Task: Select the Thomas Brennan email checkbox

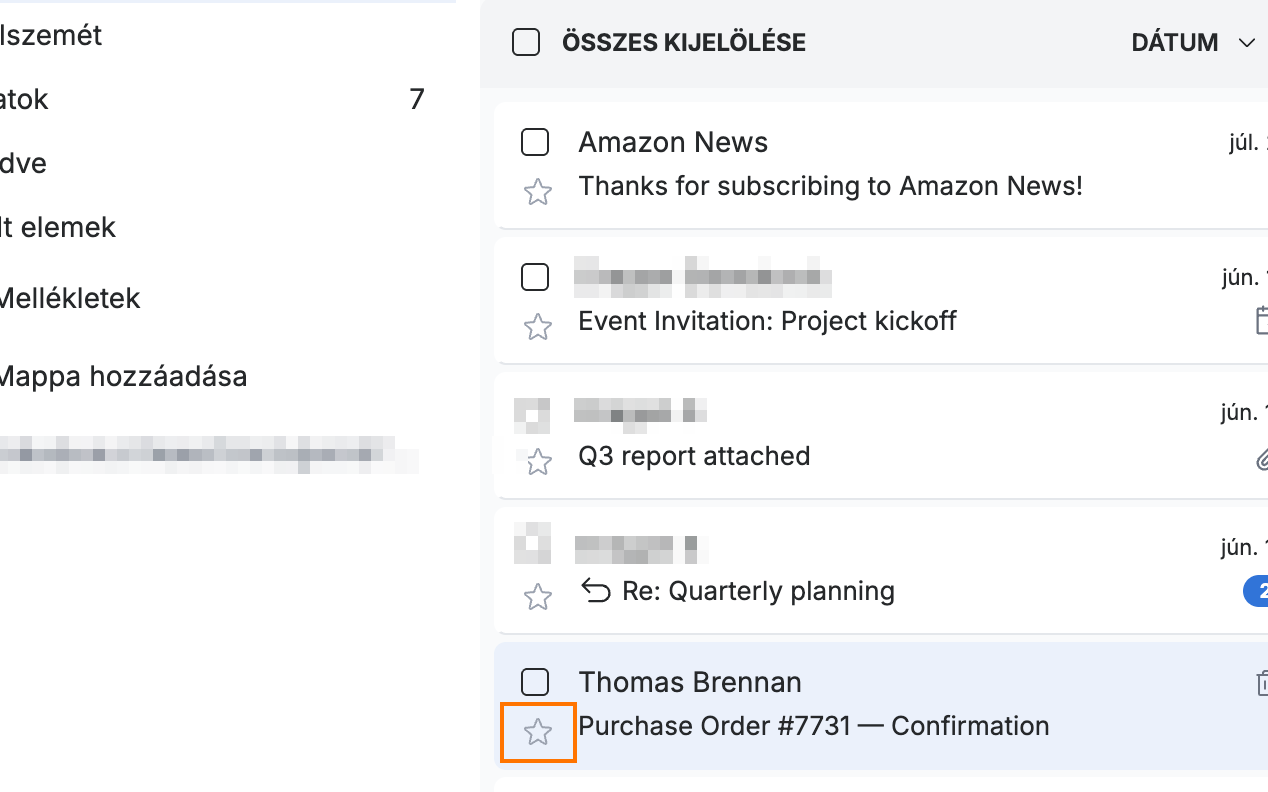Action: pos(535,682)
